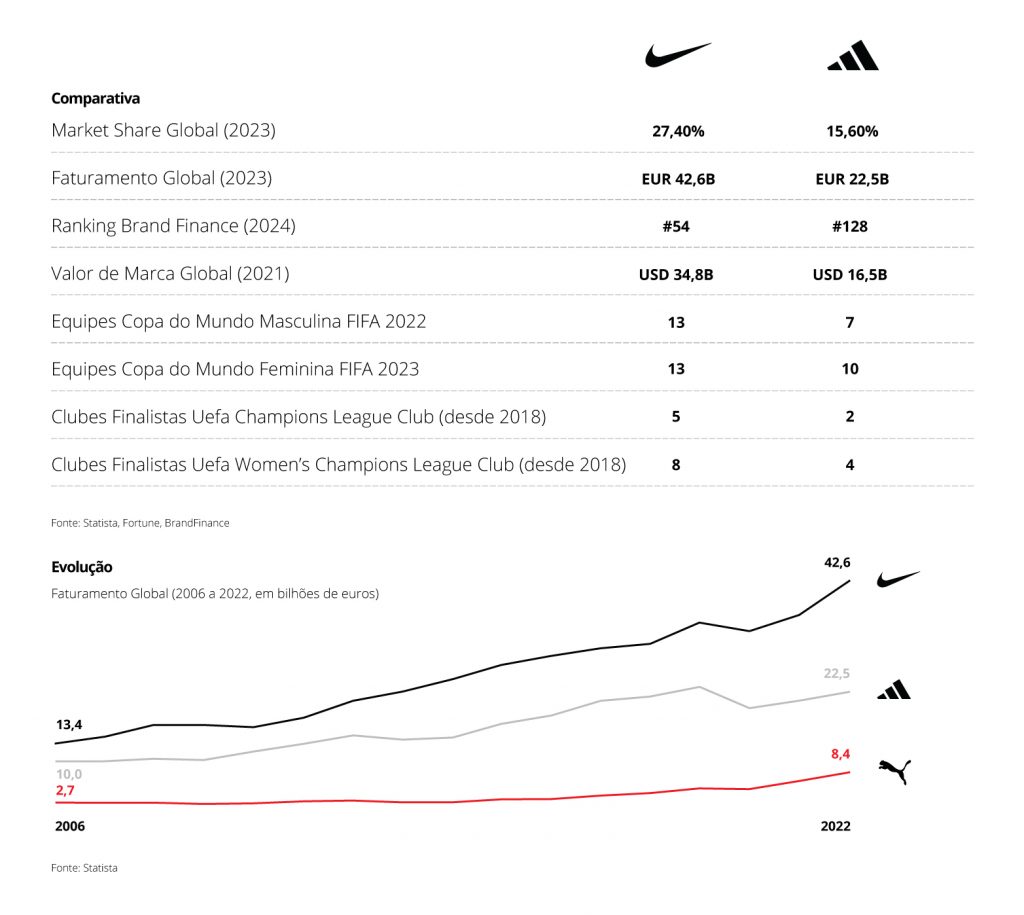Click the 2022 year label on the chart axis
The width and height of the screenshot is (1024, 915).
pos(836,827)
